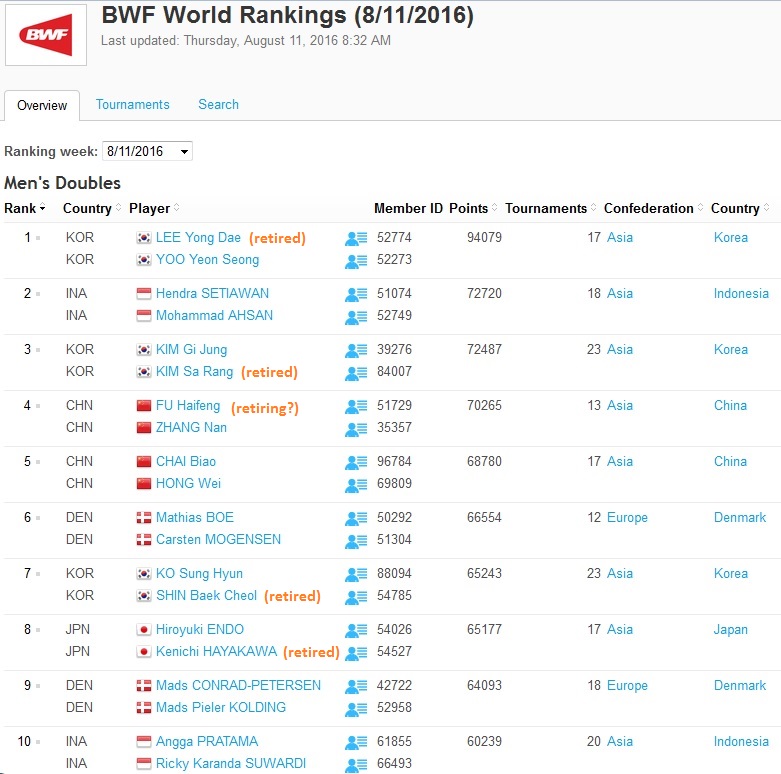This screenshot has height=774, width=781.
Task: Select the Overview tab
Action: coord(42,105)
